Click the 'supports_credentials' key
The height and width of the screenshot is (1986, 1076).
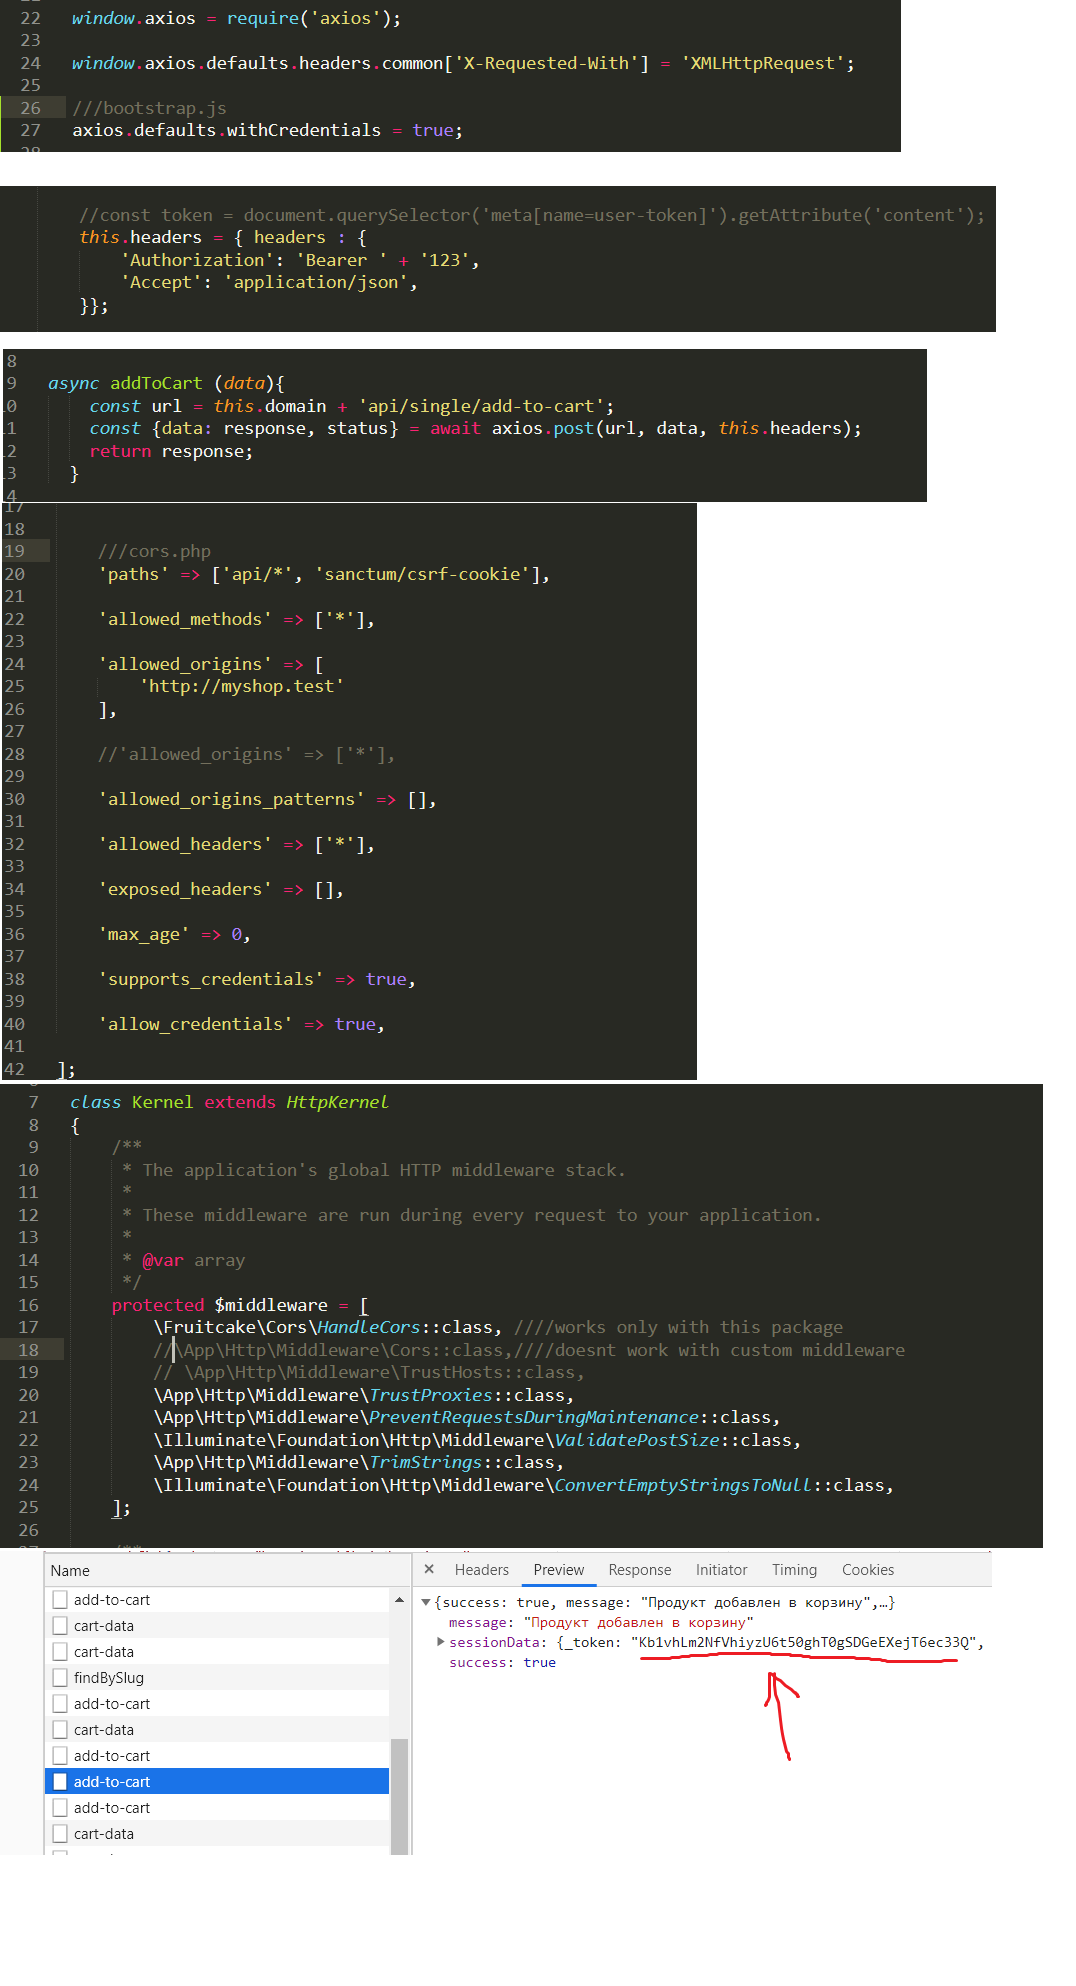(211, 979)
